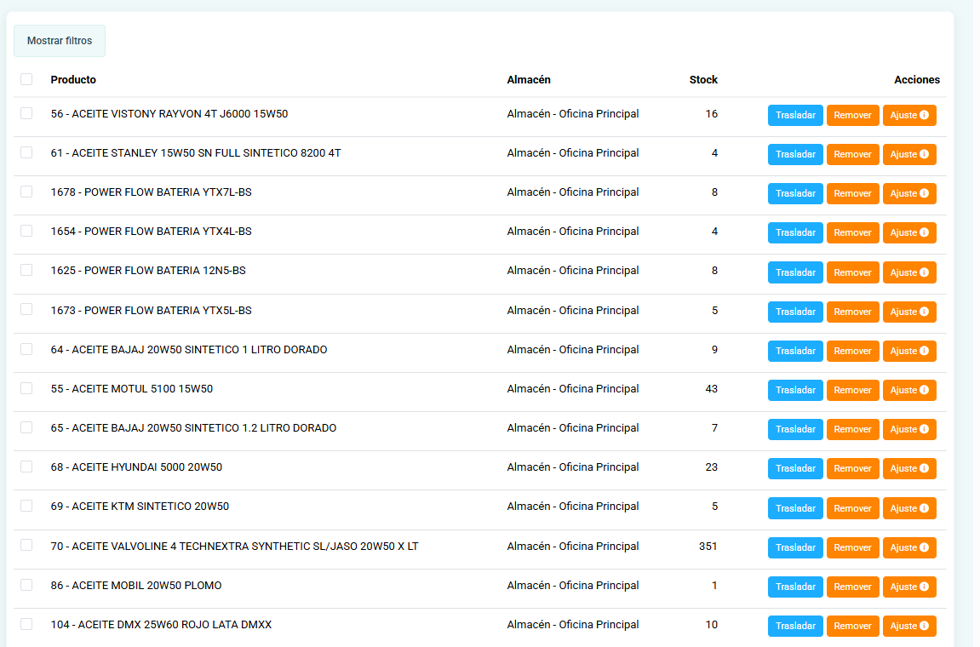The height and width of the screenshot is (647, 980).
Task: Toggle the select-all checkbox in header
Action: (x=26, y=79)
